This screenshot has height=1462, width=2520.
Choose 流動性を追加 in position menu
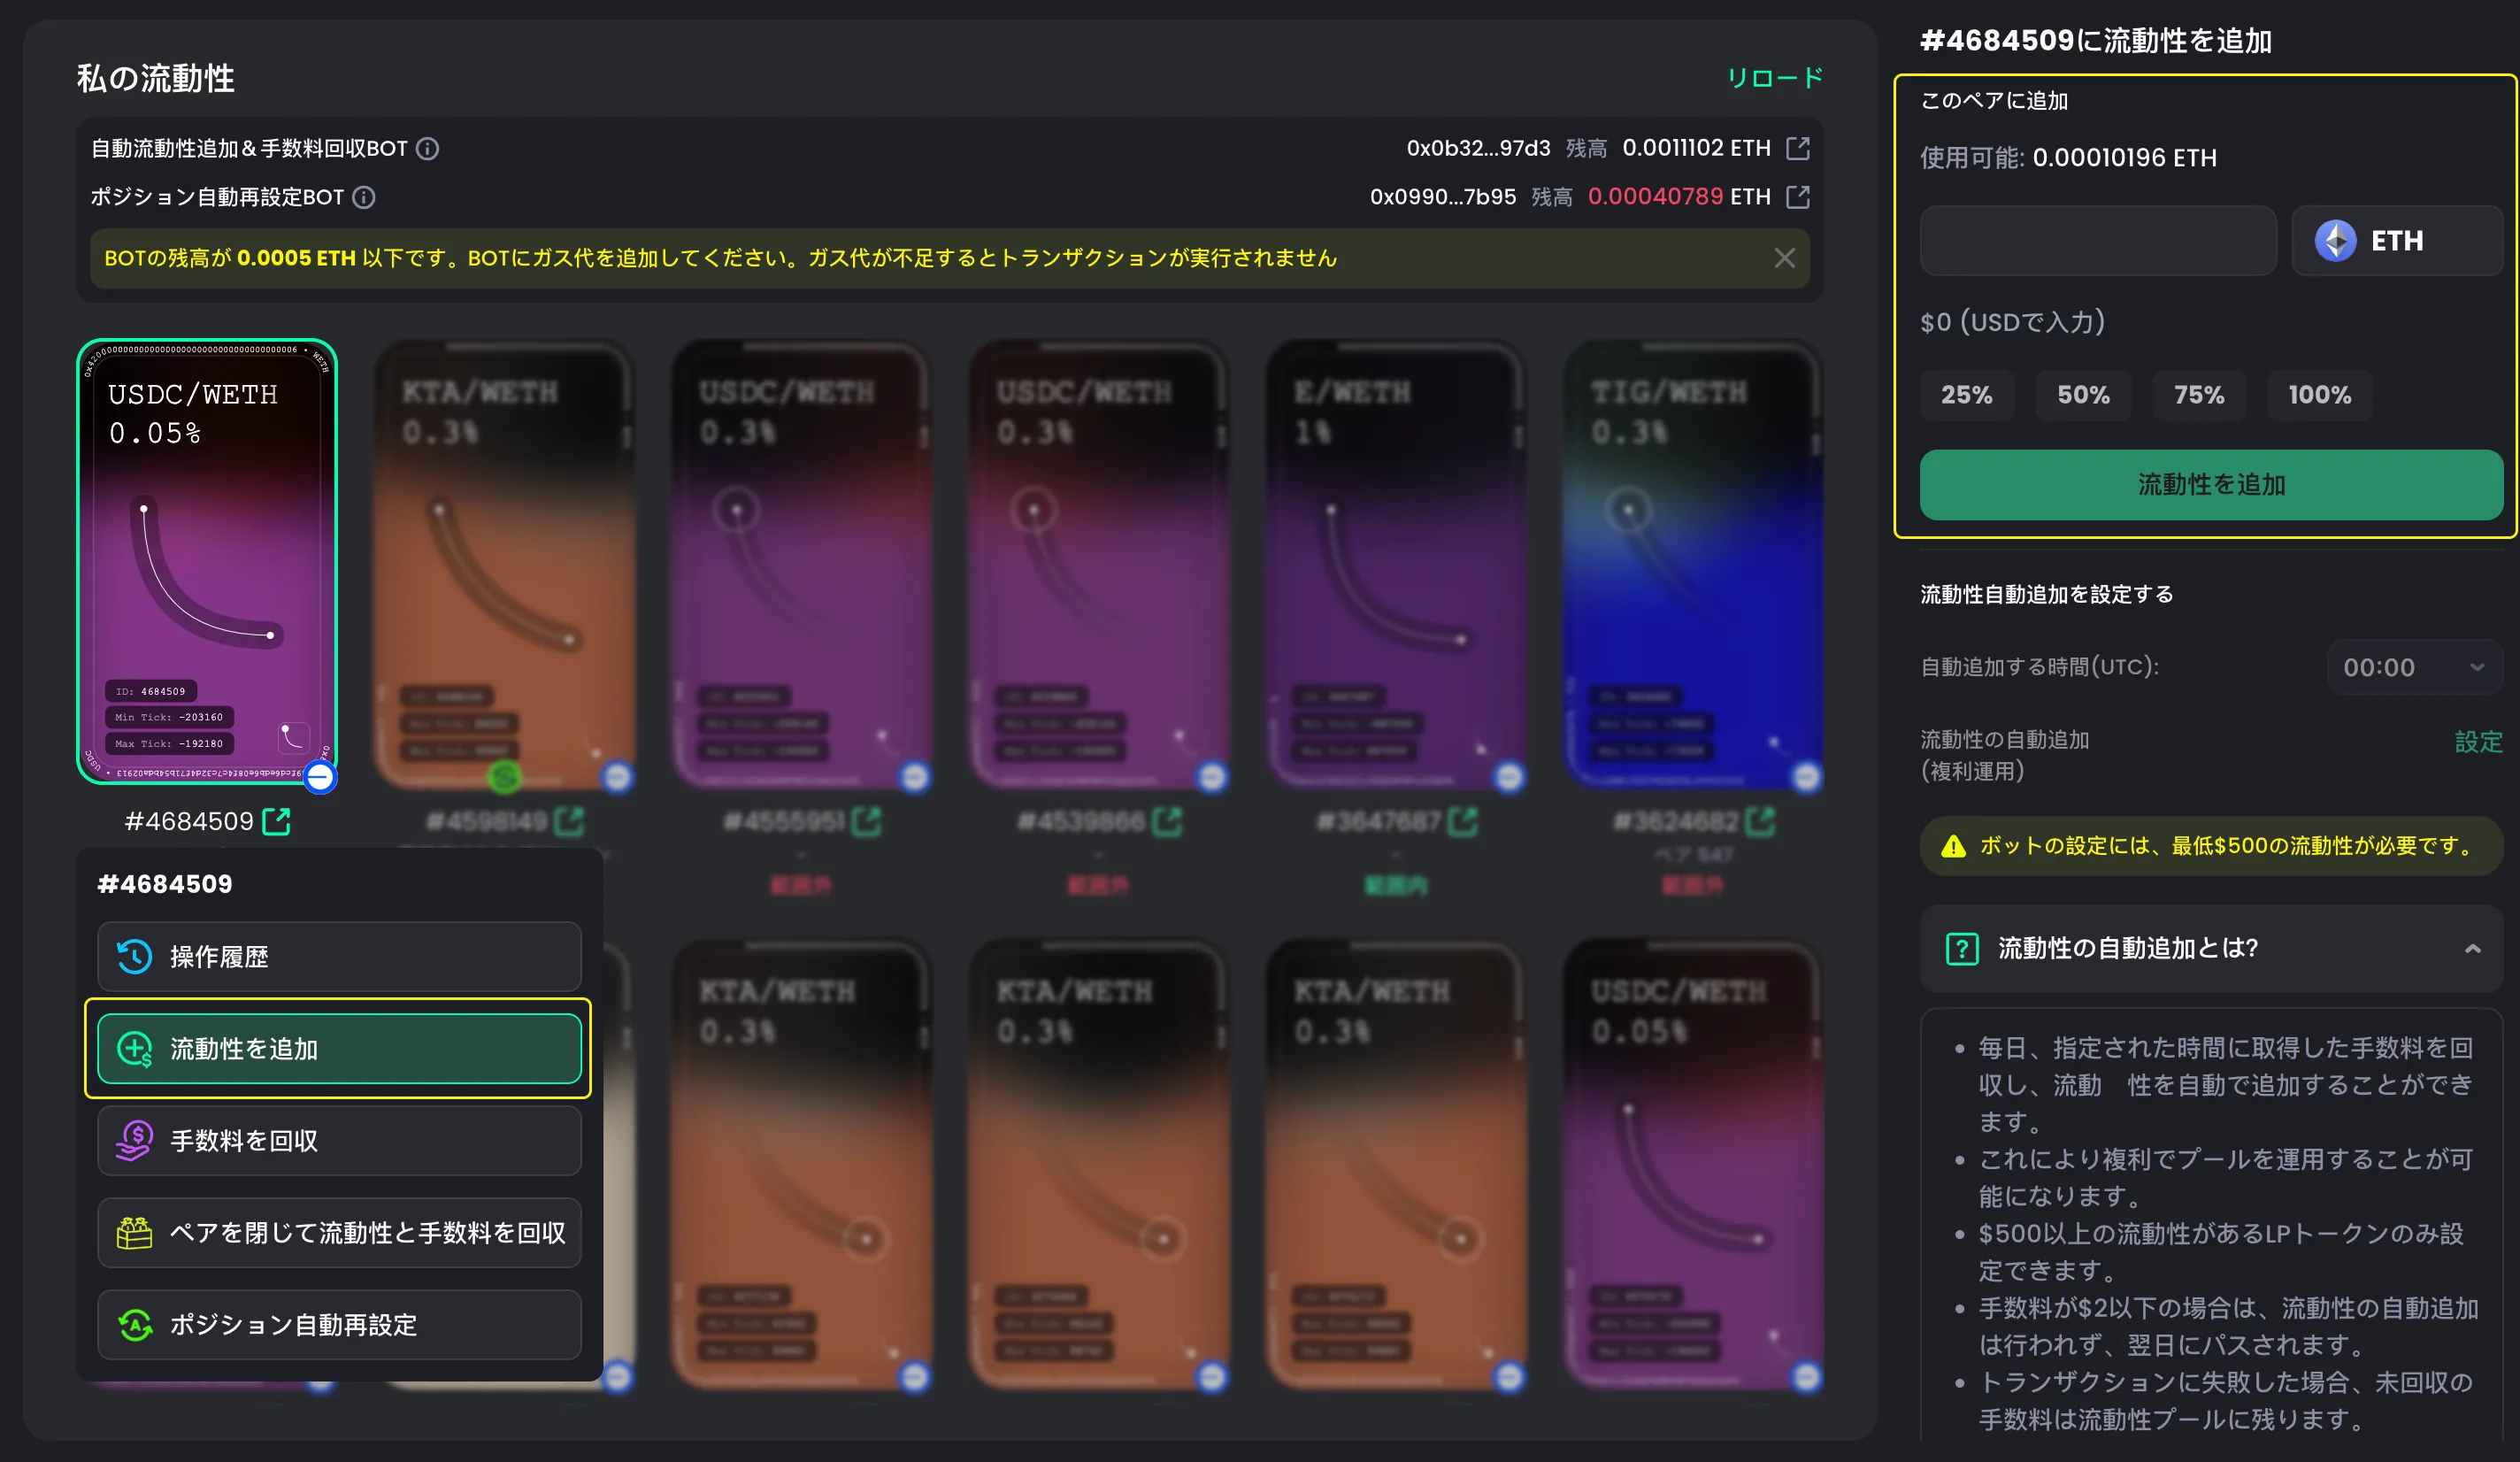point(339,1048)
